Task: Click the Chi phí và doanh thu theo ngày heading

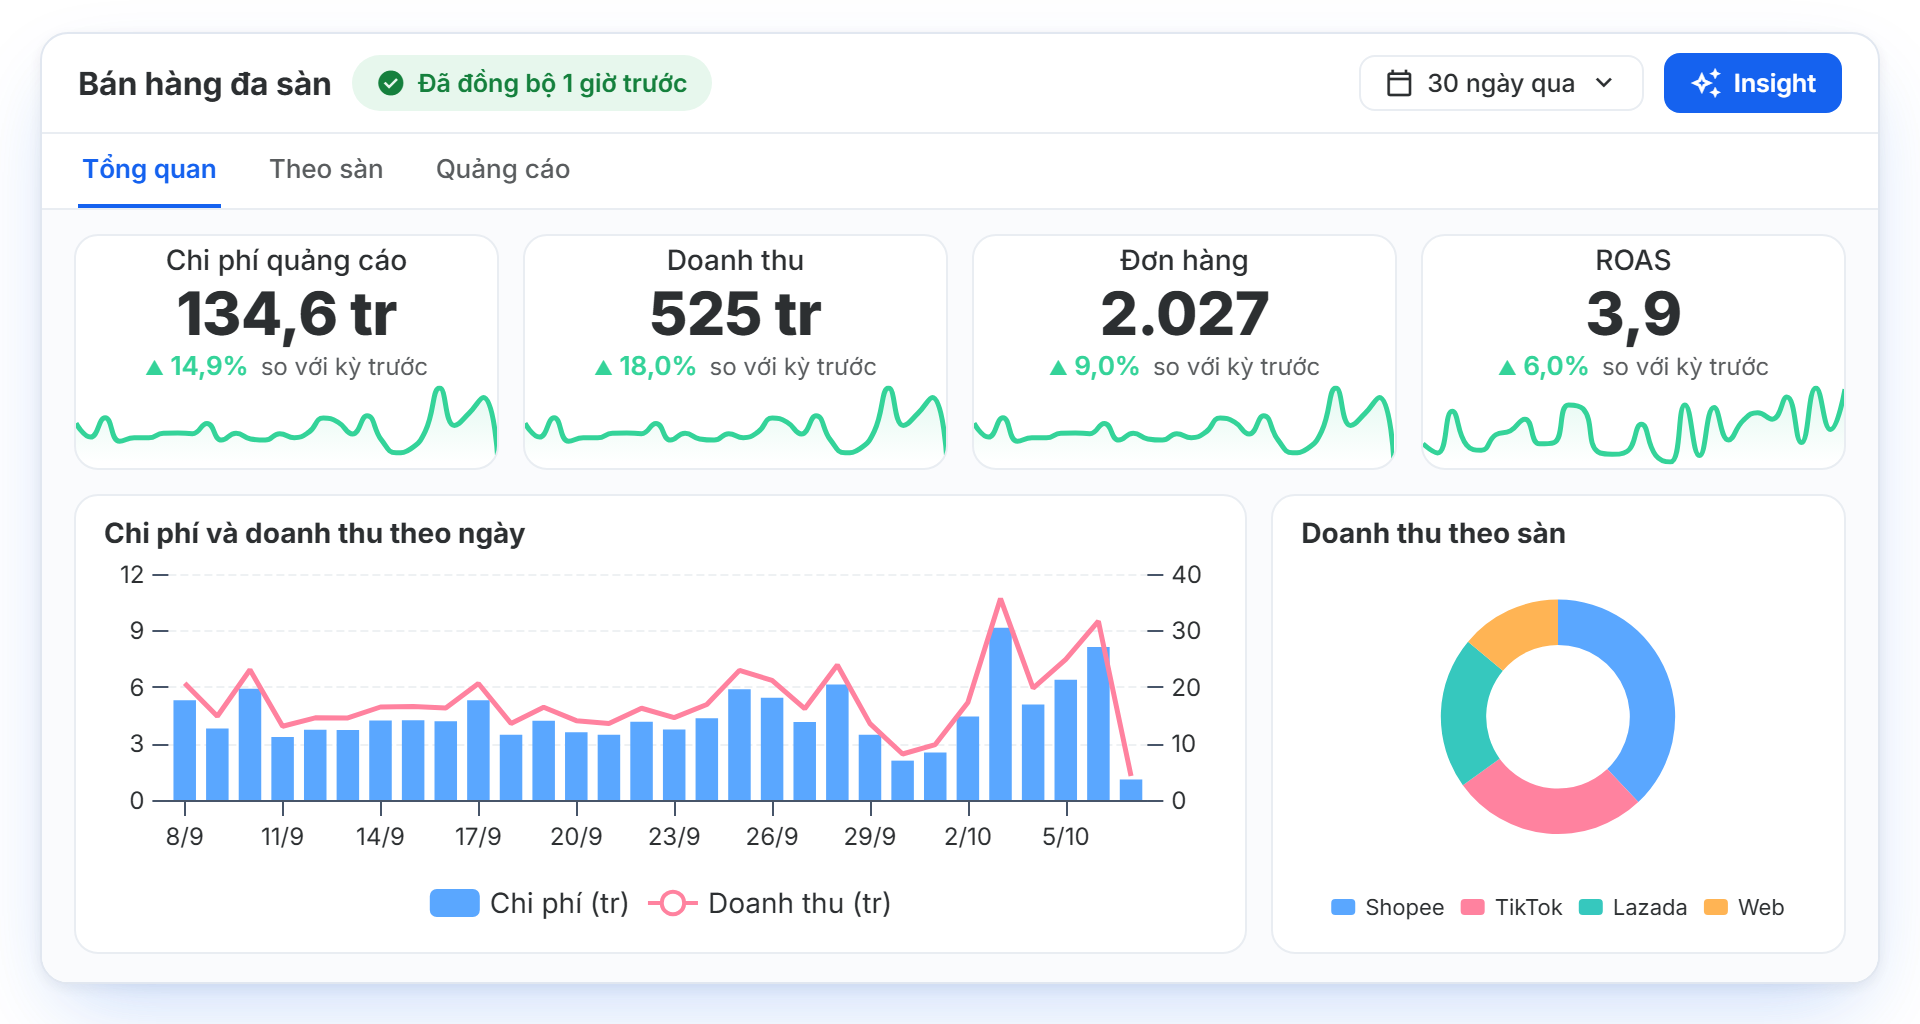Action: pos(315,533)
